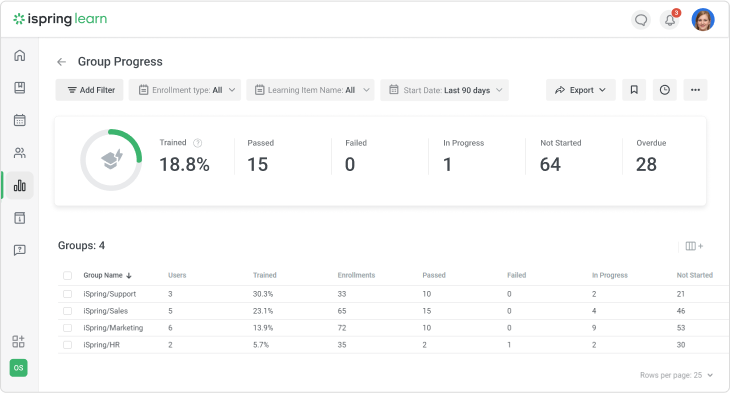Screen dimensions: 730x393
Task: Open the Rows per page dropdown
Action: pos(676,375)
